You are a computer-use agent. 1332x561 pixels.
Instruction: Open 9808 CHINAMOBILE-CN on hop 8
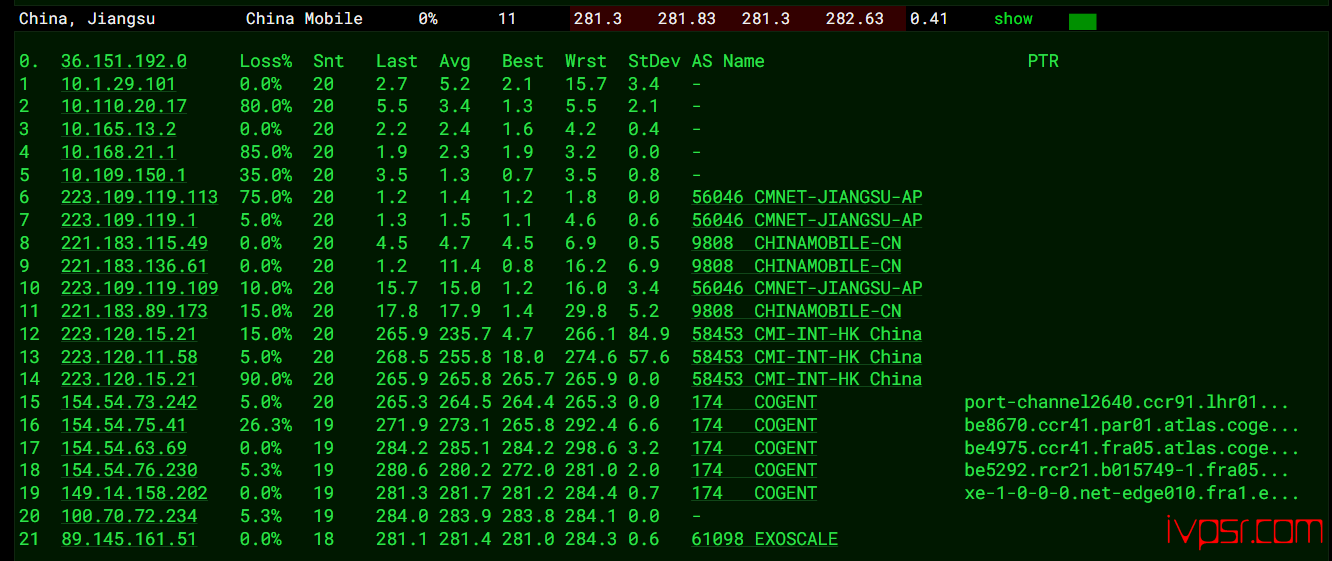[796, 243]
